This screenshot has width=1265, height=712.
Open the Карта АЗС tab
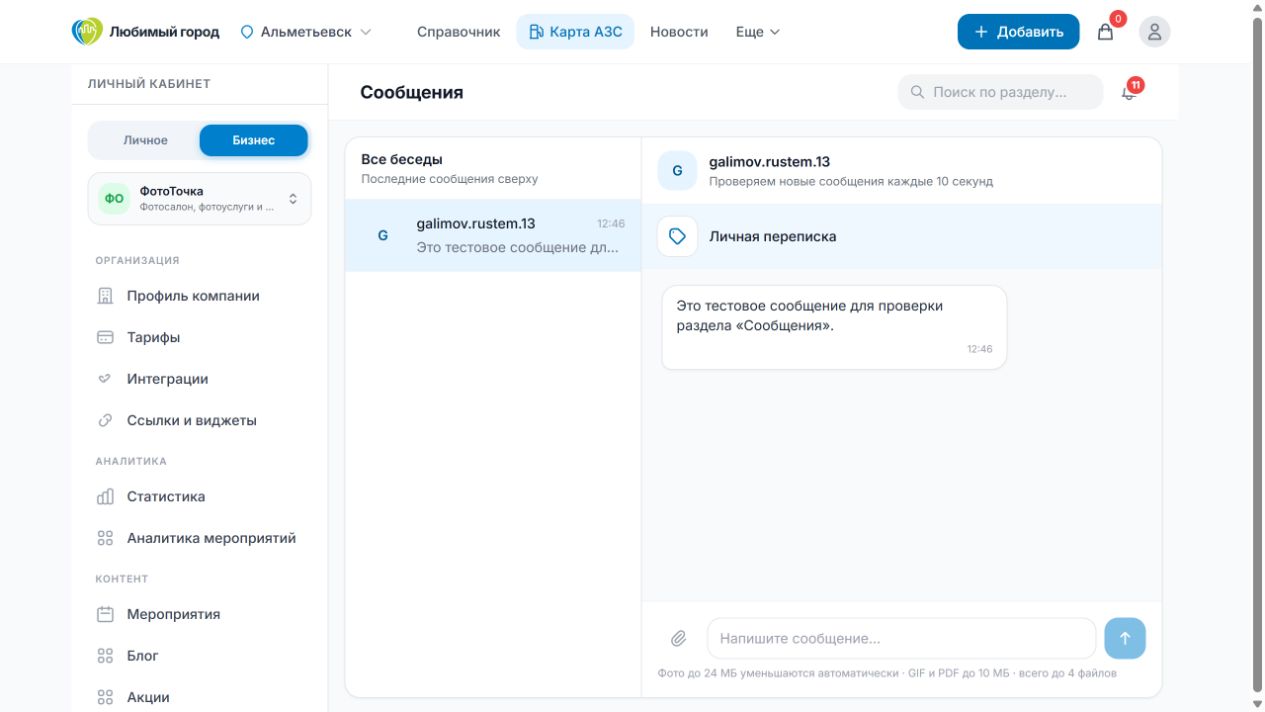coord(575,32)
